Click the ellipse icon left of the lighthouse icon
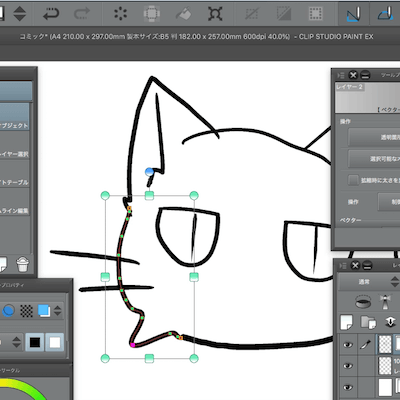This screenshot has width=400, height=400. tap(364, 301)
